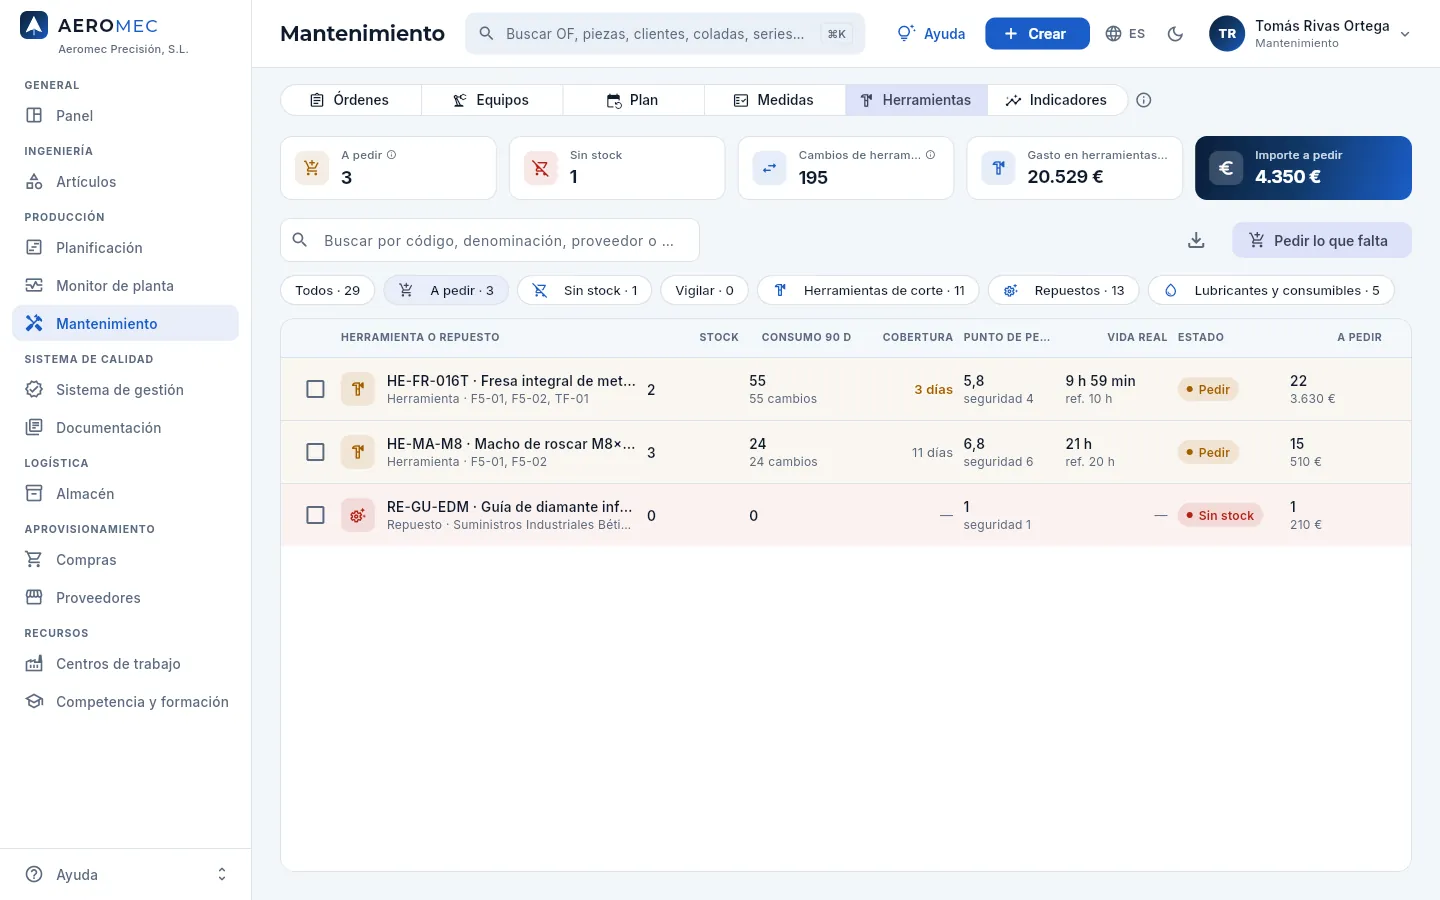This screenshot has height=900, width=1440.
Task: Click the Cambios de herramienta swap icon
Action: tap(769, 168)
